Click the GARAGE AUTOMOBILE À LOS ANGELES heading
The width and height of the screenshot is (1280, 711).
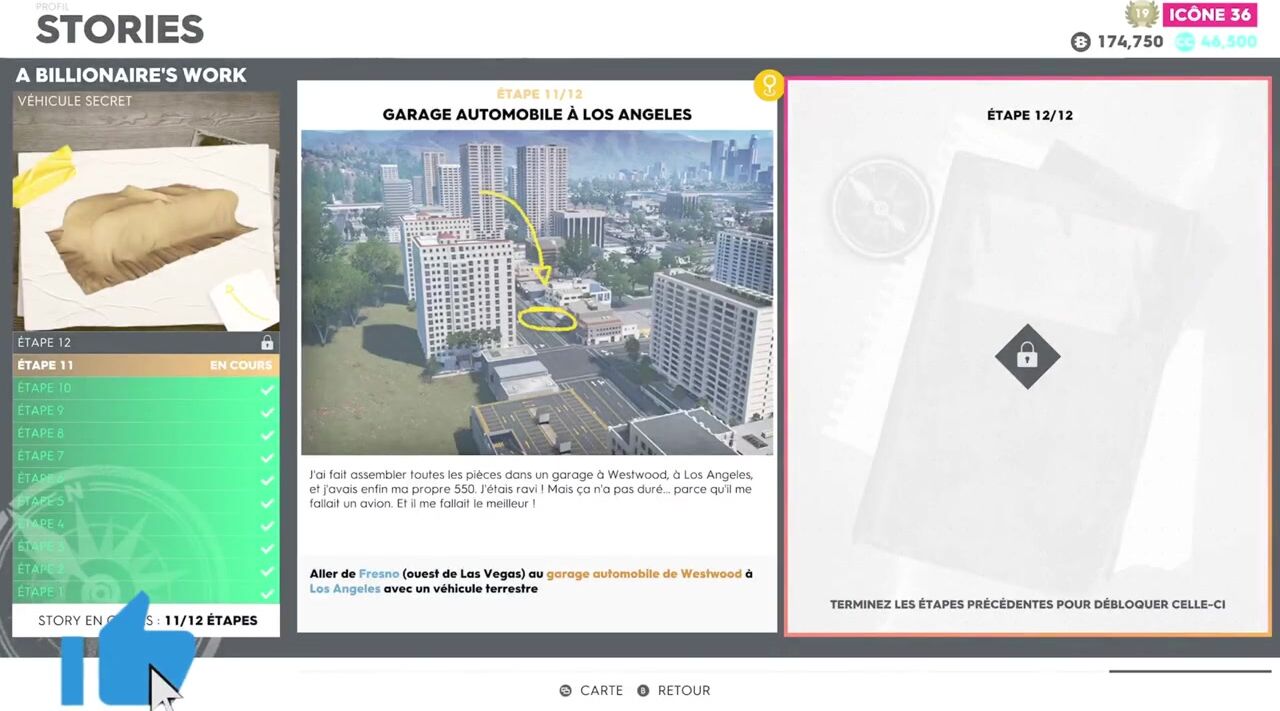(537, 115)
